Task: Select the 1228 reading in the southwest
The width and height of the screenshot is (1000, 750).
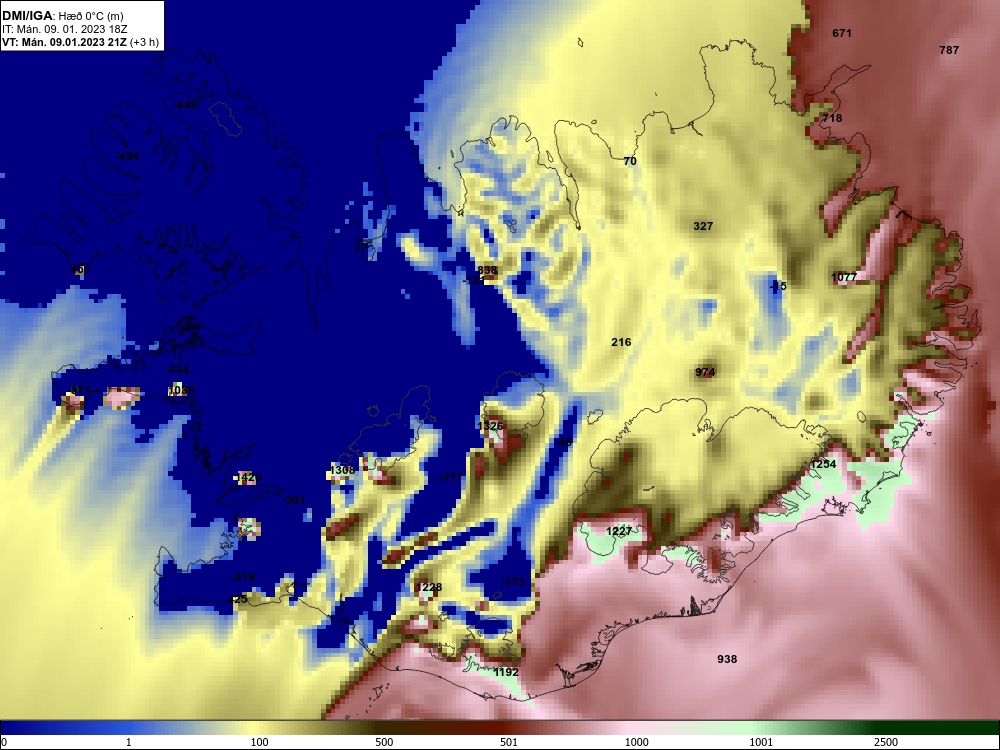Action: tap(429, 587)
